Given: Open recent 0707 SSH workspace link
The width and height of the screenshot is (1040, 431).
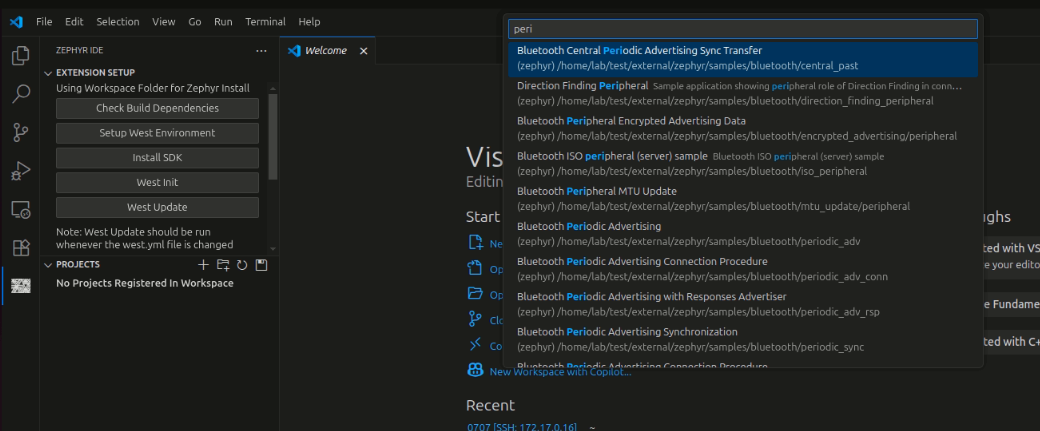Looking at the screenshot, I should point(521,426).
